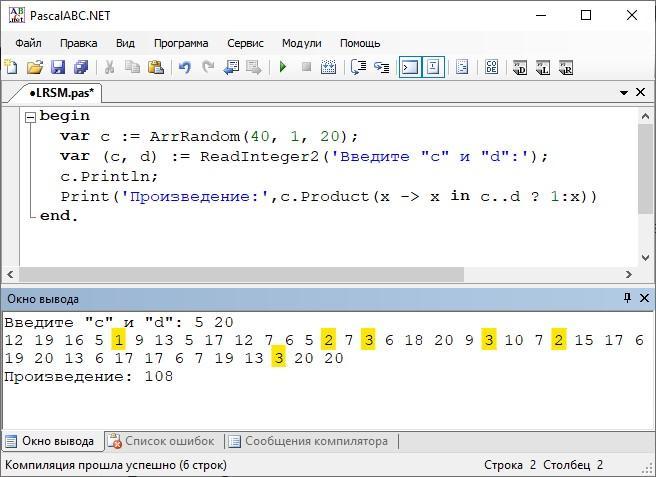
Task: Click the code formatting icon
Action: click(x=462, y=67)
